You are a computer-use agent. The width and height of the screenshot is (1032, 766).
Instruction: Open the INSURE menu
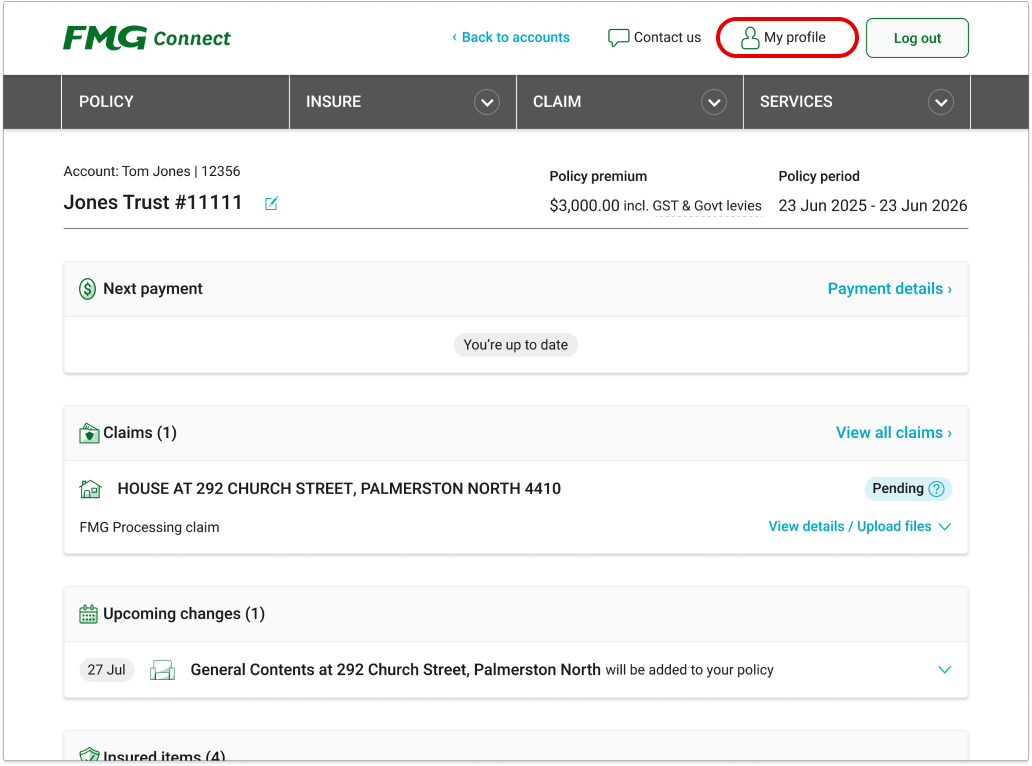(403, 102)
